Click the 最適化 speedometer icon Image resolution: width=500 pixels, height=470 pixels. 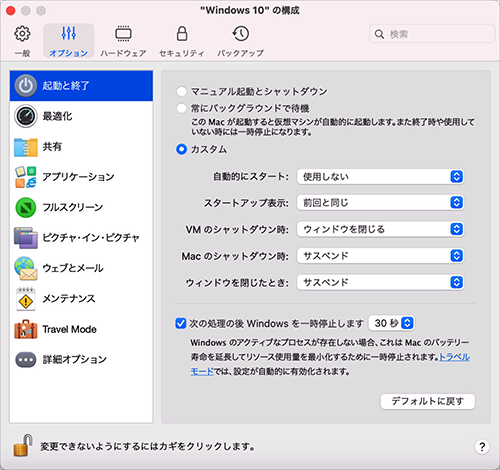pyautogui.click(x=26, y=116)
